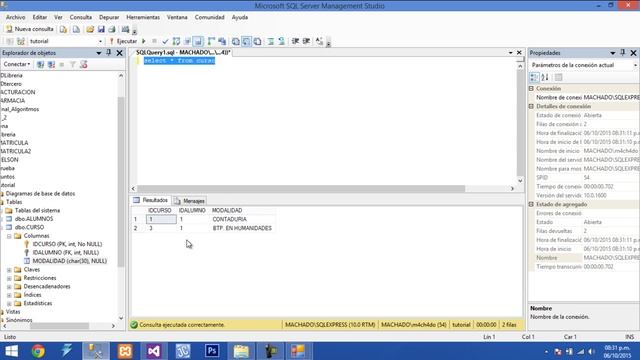
Task: Click the Windows Start button
Action: click(11, 351)
